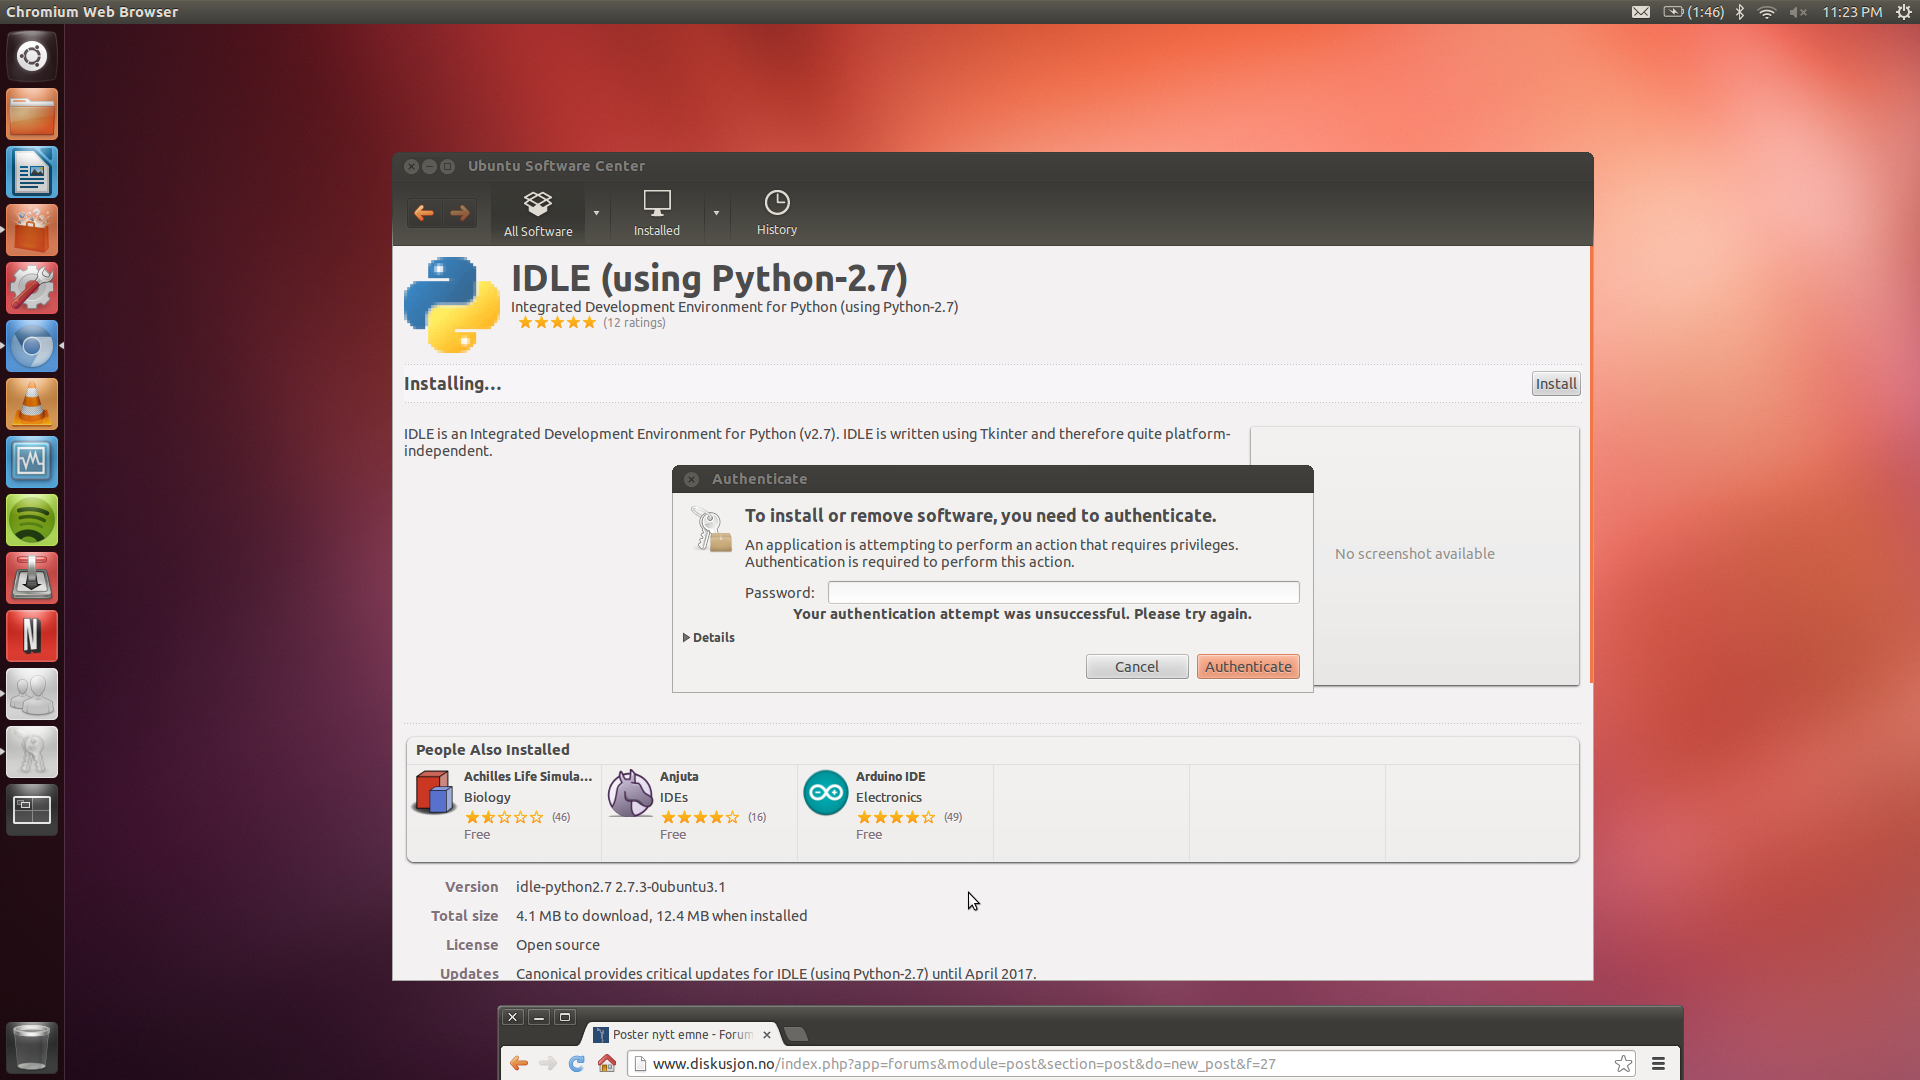This screenshot has height=1080, width=1920.
Task: Click the No screenshot available placeholder
Action: [x=1414, y=555]
